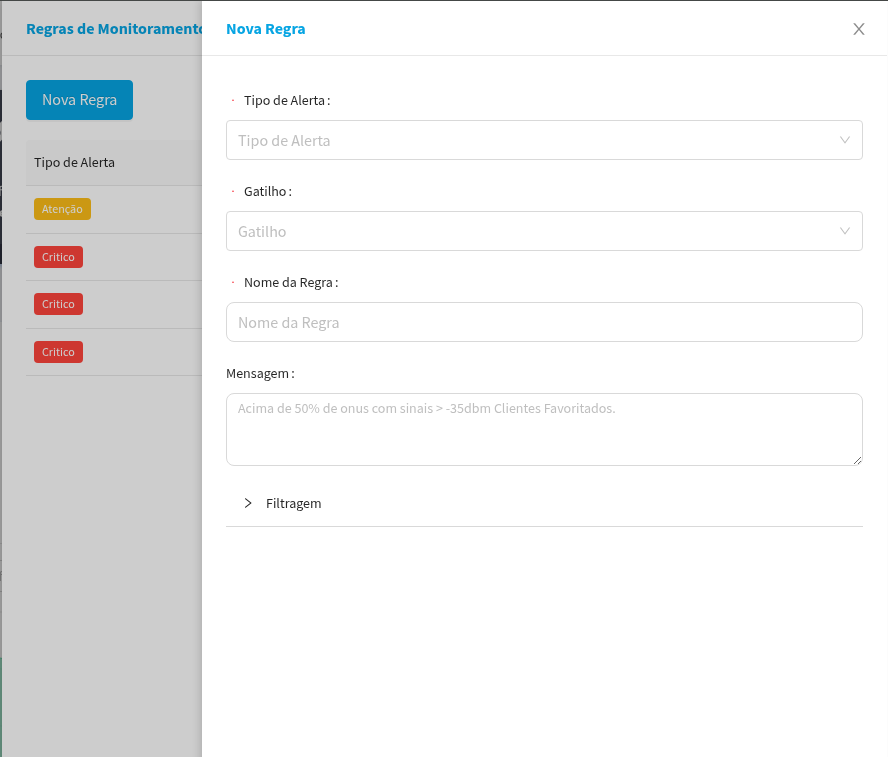Click the Nome da Regra field label
Image resolution: width=888 pixels, height=757 pixels.
click(291, 283)
